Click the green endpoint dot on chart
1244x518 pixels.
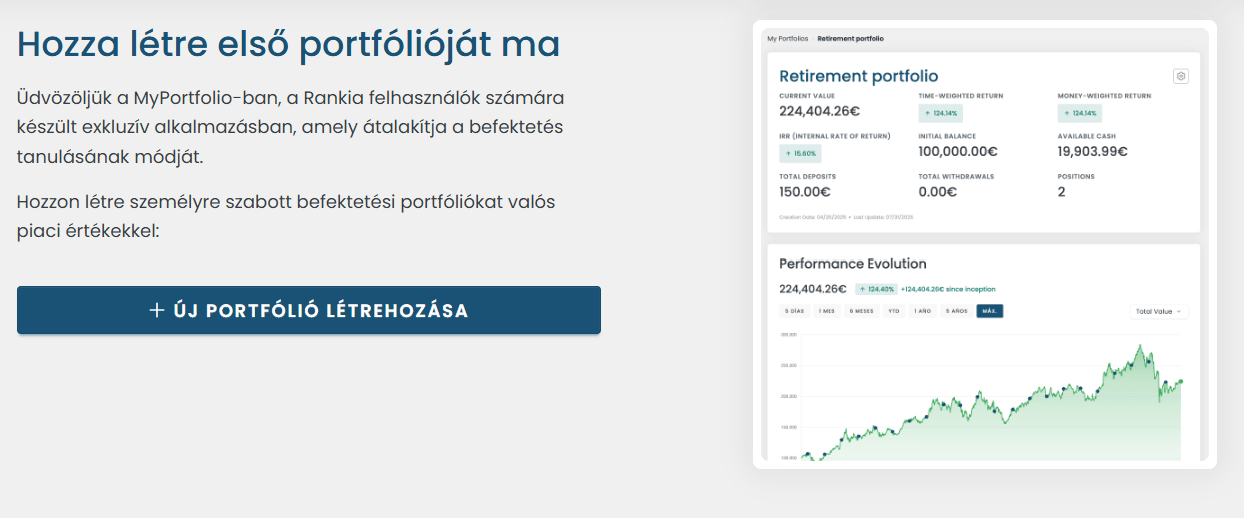[x=1181, y=381]
